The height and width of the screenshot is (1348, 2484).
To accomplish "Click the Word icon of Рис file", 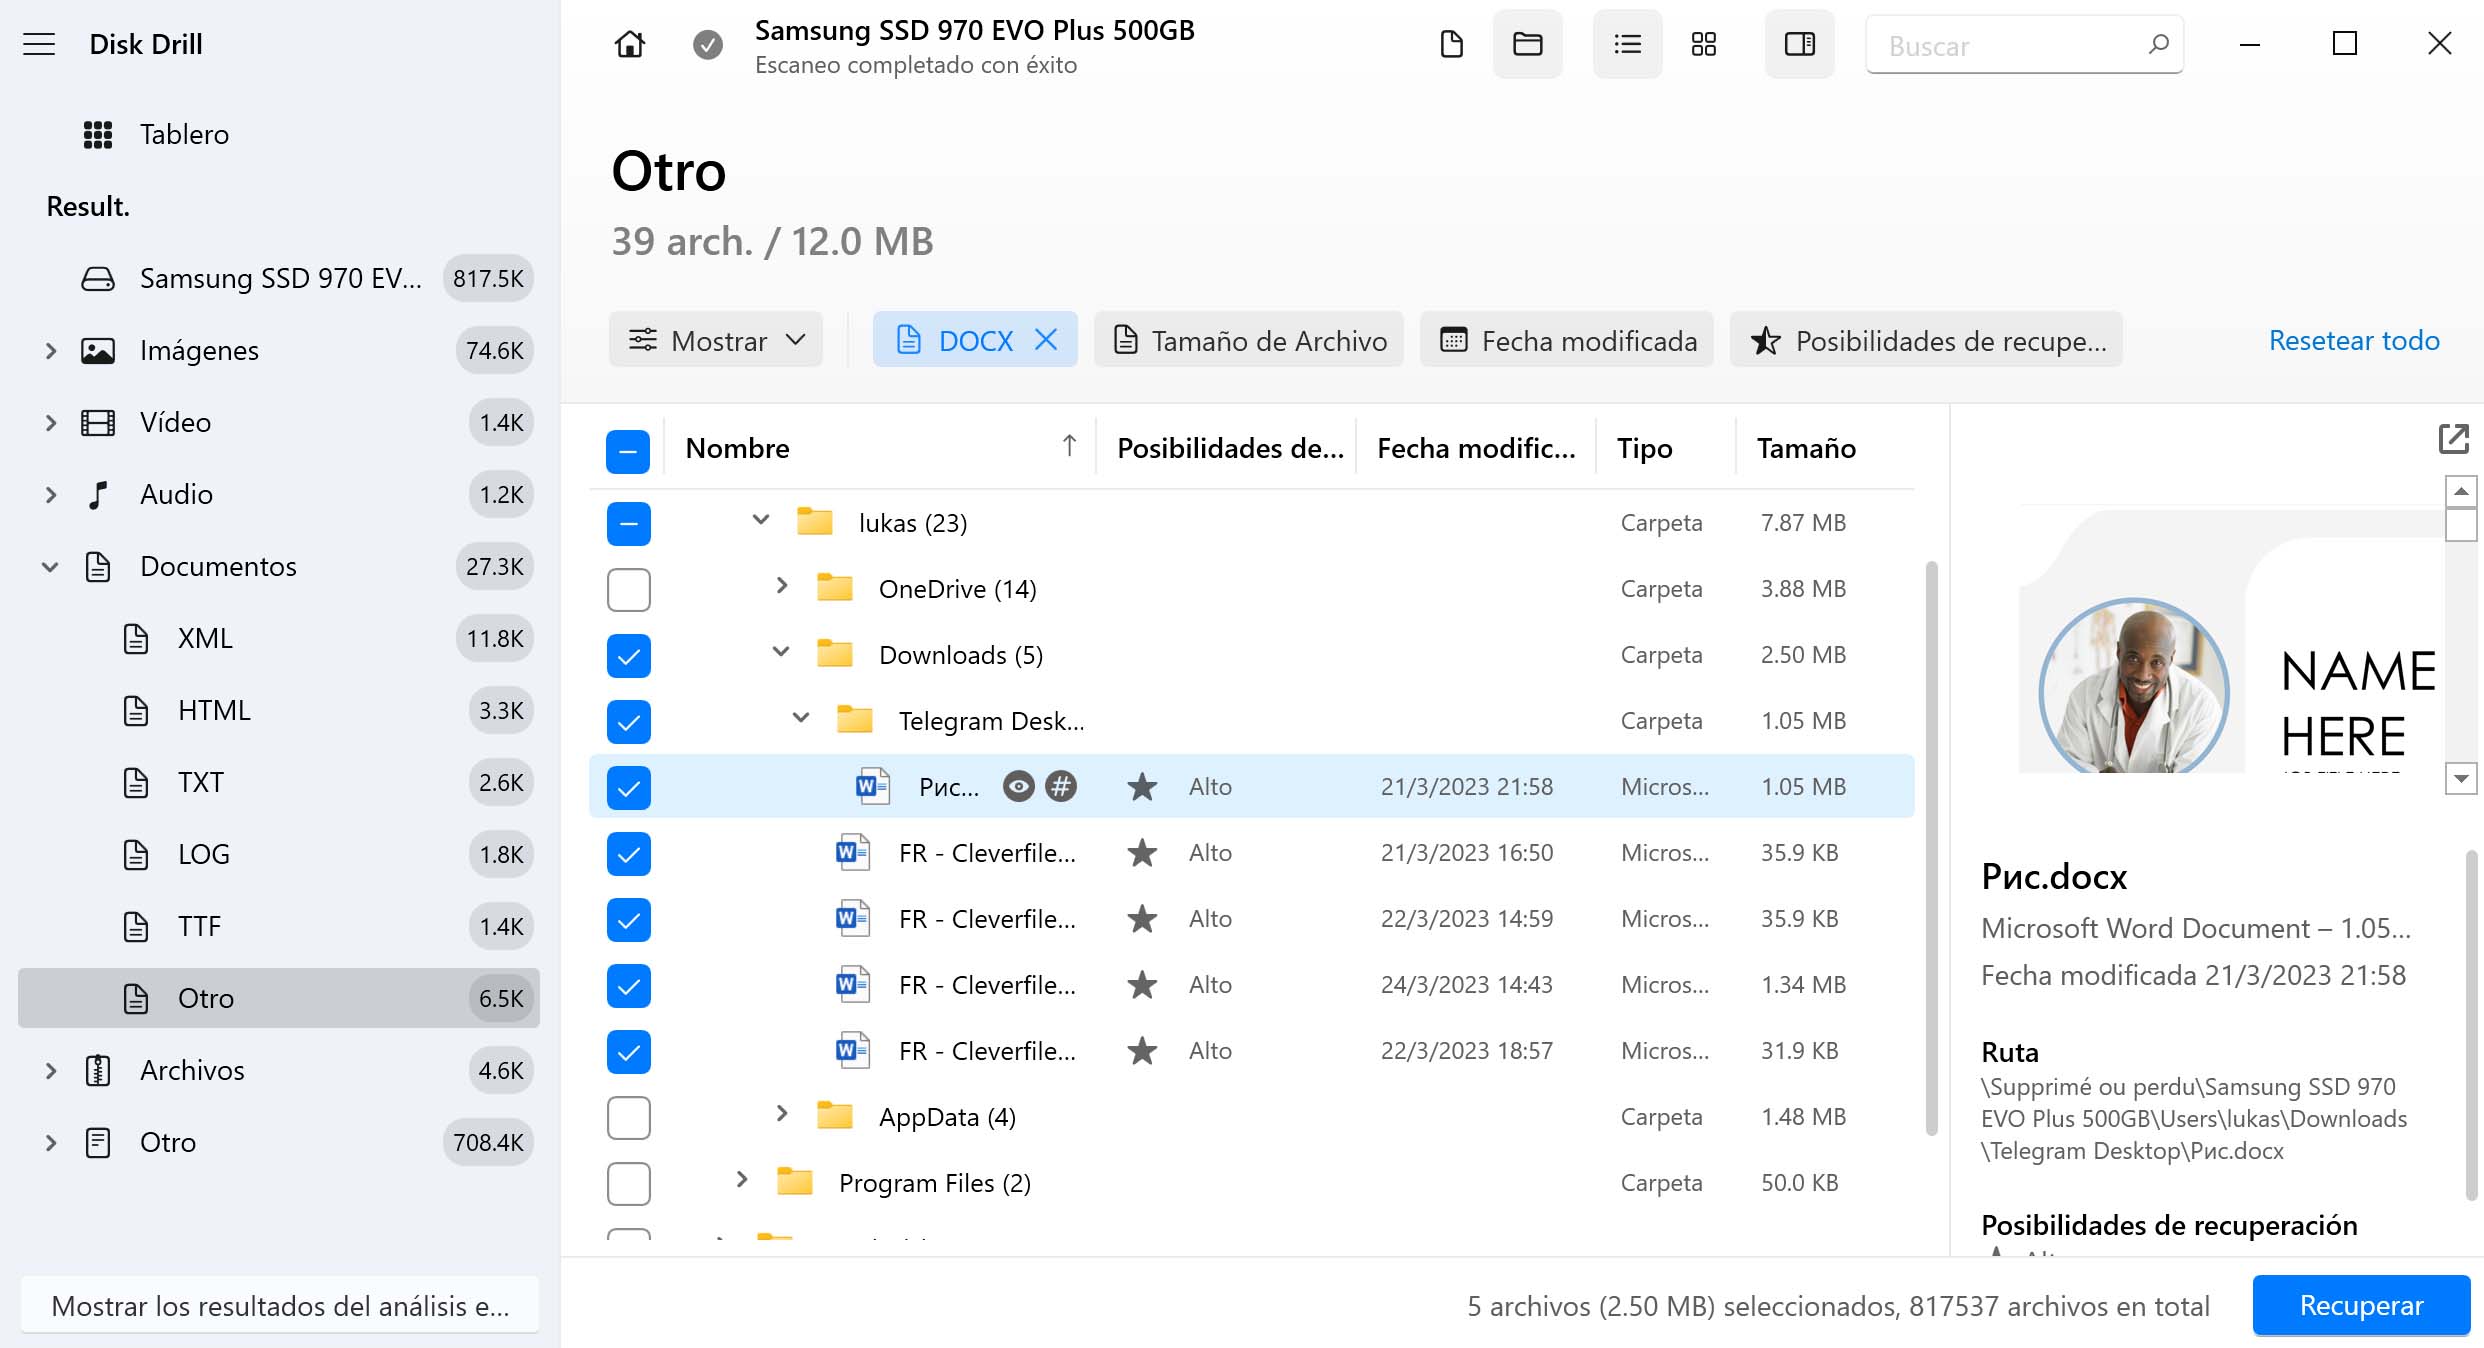I will point(872,787).
